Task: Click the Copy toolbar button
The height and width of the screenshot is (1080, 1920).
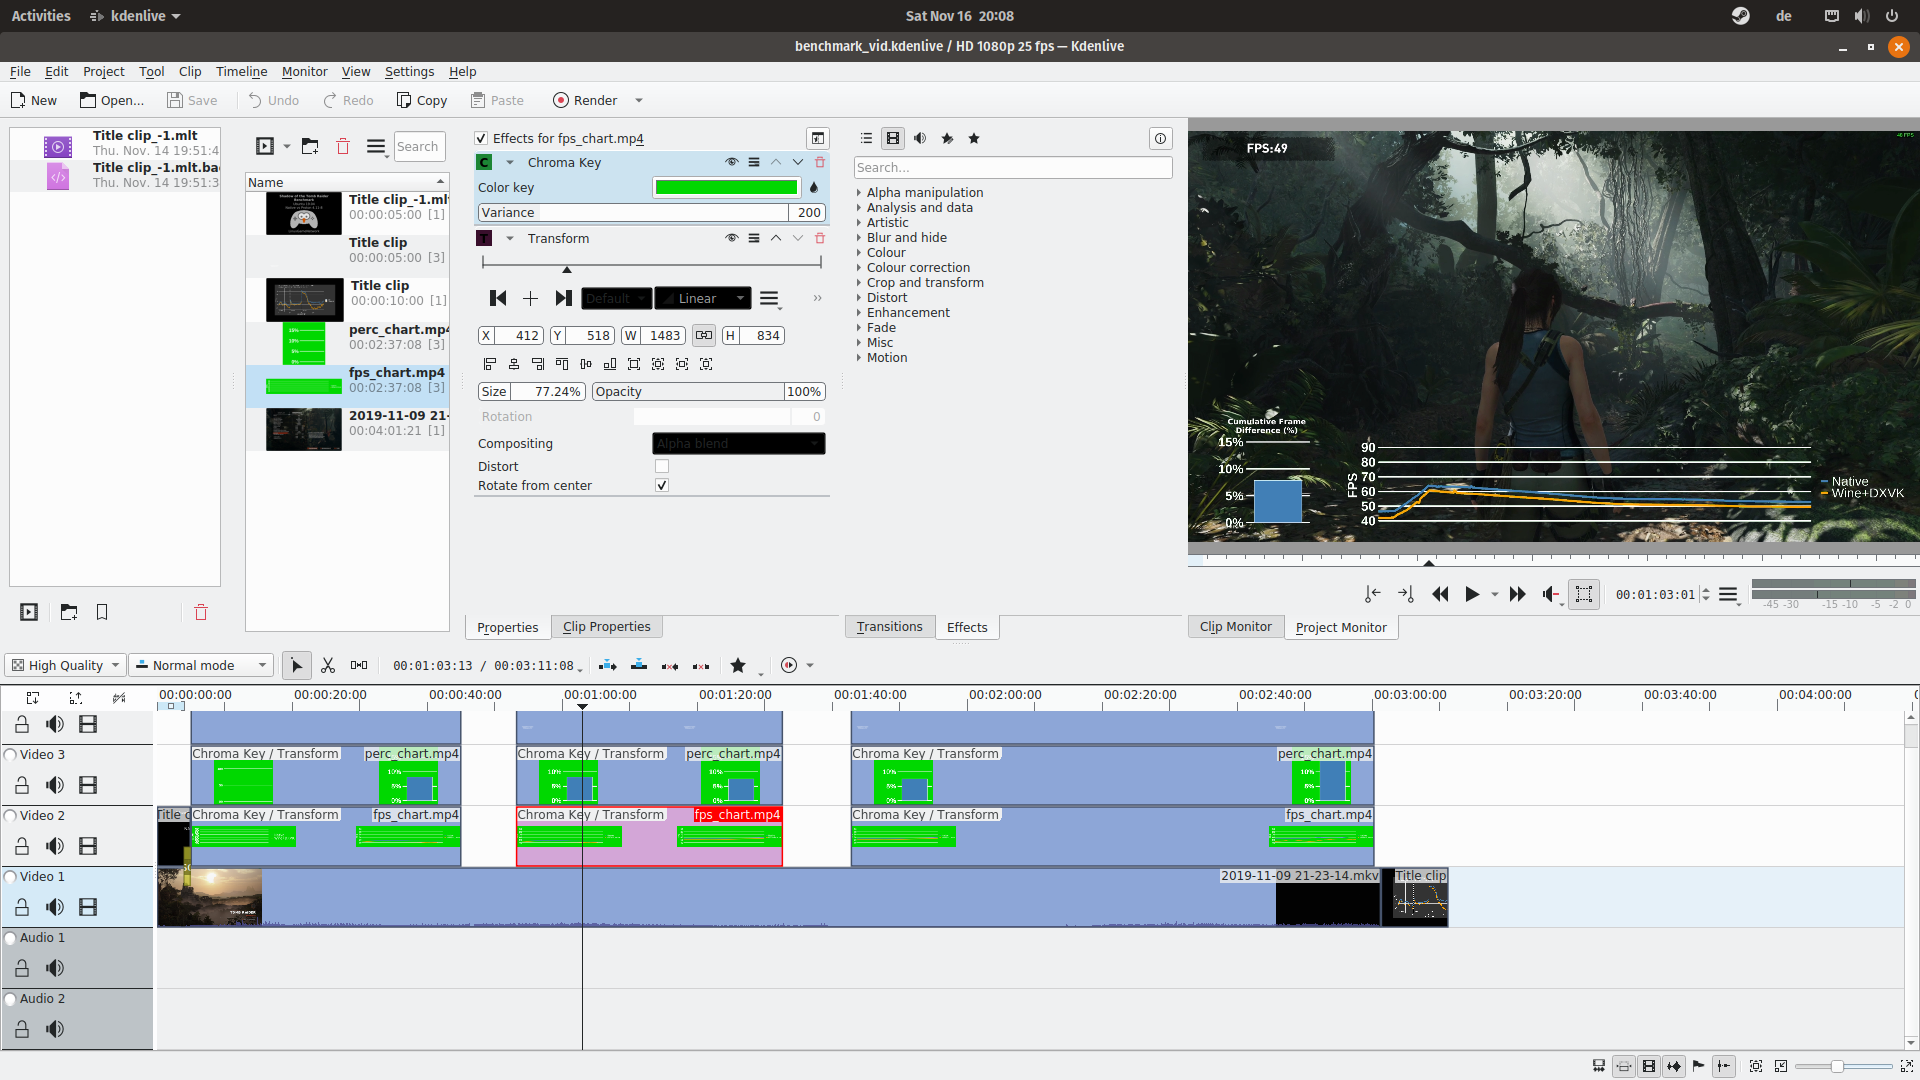Action: (422, 101)
